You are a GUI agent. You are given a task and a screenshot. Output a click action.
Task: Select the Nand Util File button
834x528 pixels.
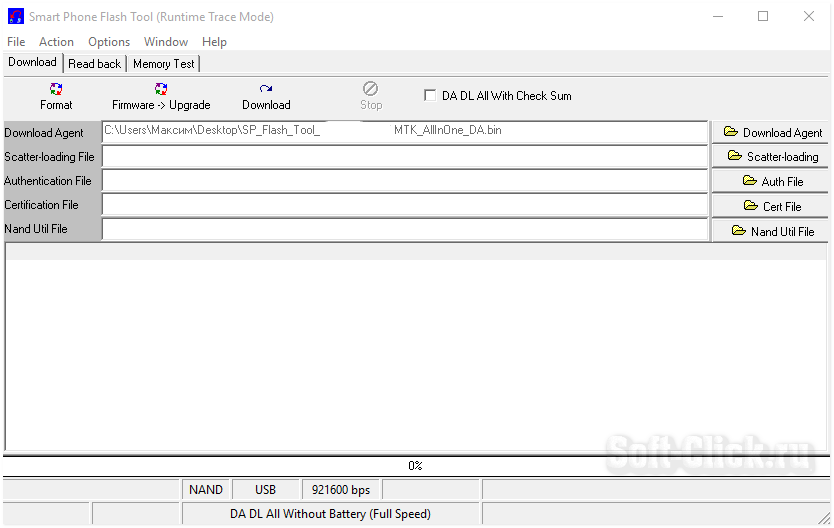770,231
